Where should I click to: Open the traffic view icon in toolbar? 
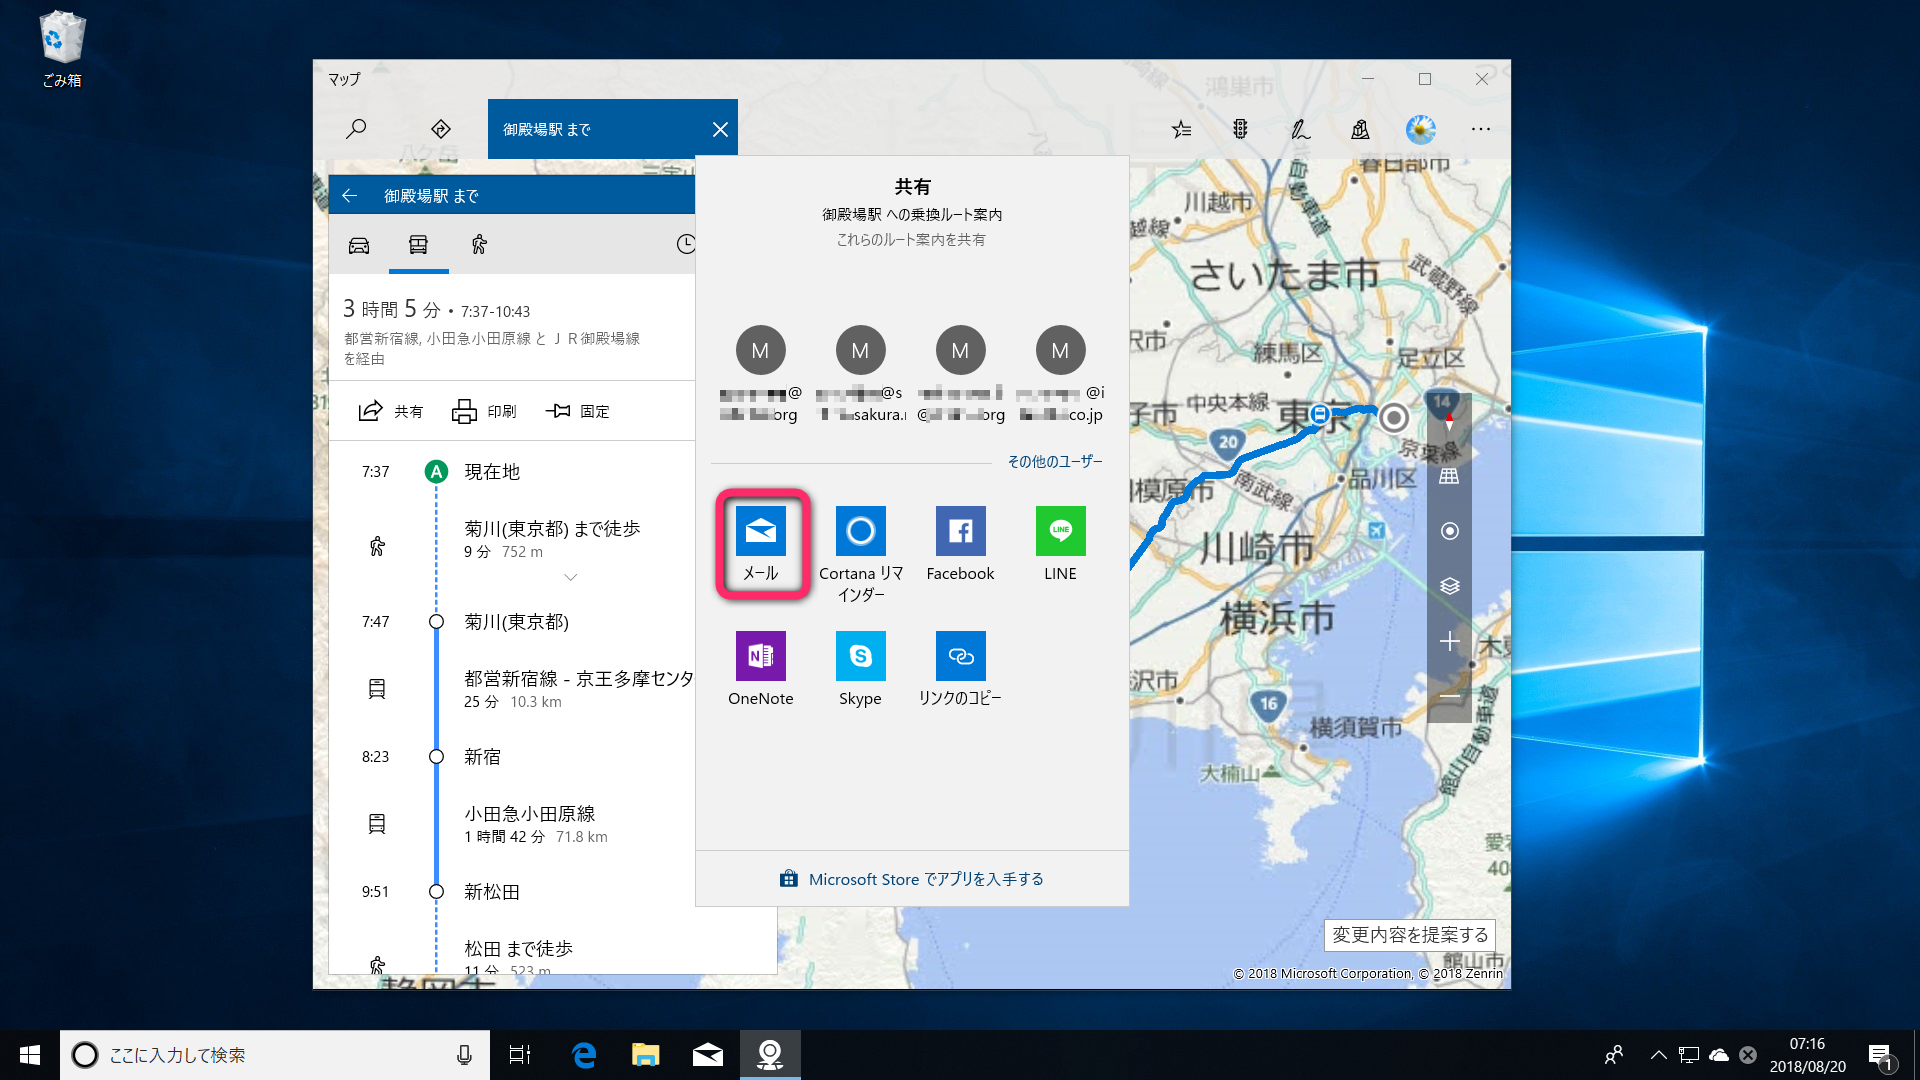[x=1240, y=129]
